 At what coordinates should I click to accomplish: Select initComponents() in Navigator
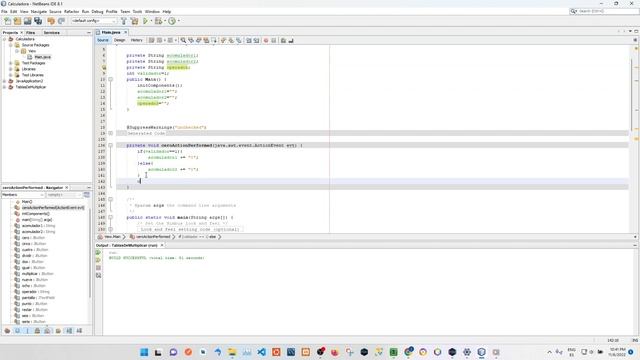[36, 213]
